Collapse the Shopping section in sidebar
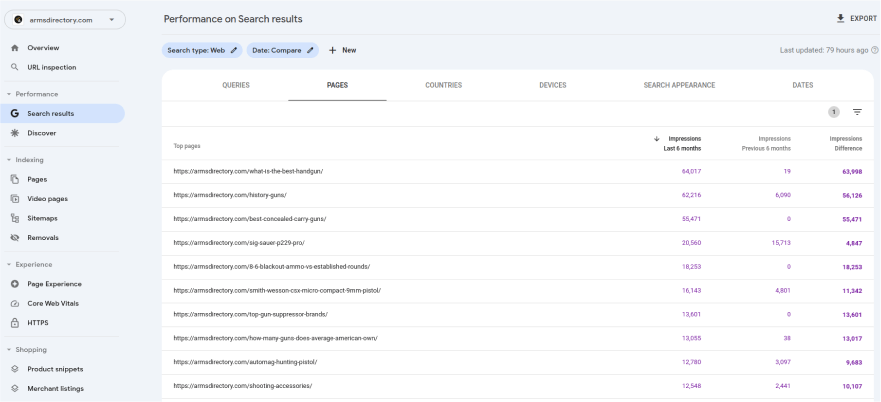This screenshot has width=881, height=402. click(x=9, y=350)
